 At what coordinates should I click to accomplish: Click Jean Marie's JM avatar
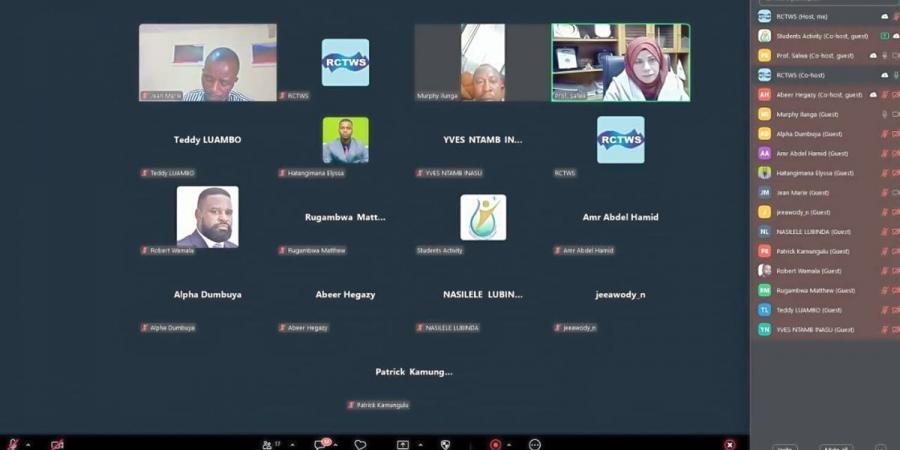coord(765,192)
